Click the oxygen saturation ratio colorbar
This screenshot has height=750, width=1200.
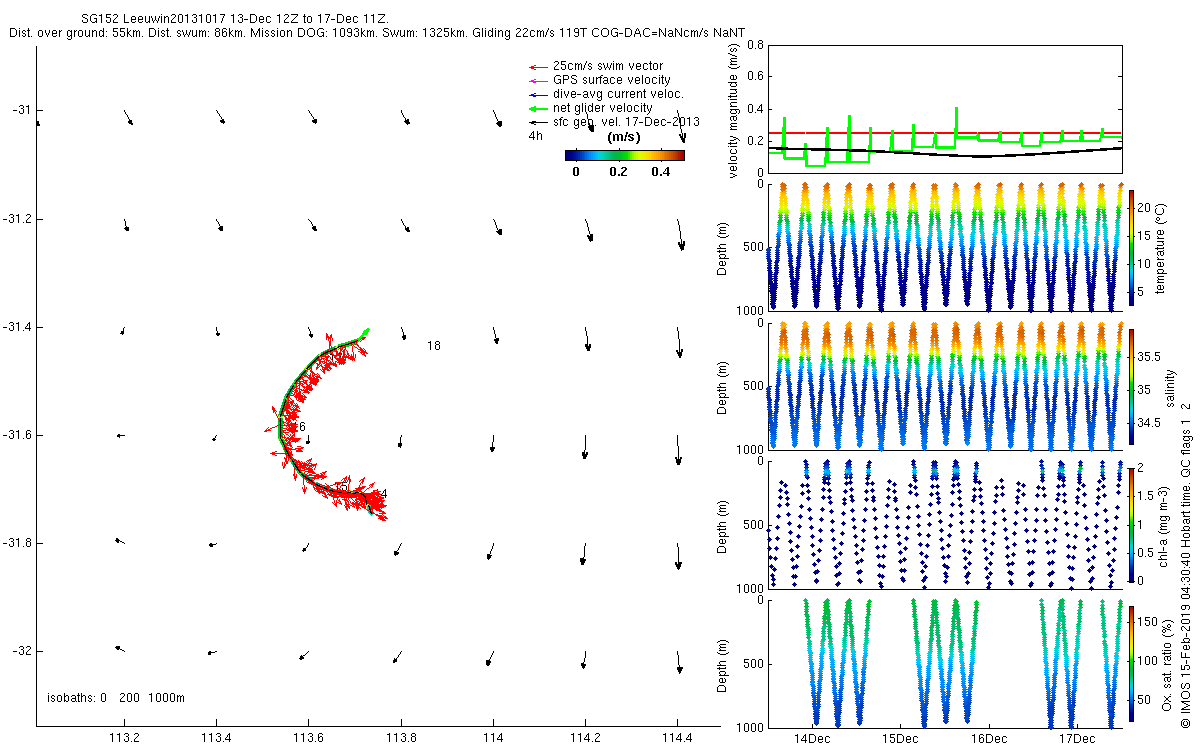[x=1132, y=663]
